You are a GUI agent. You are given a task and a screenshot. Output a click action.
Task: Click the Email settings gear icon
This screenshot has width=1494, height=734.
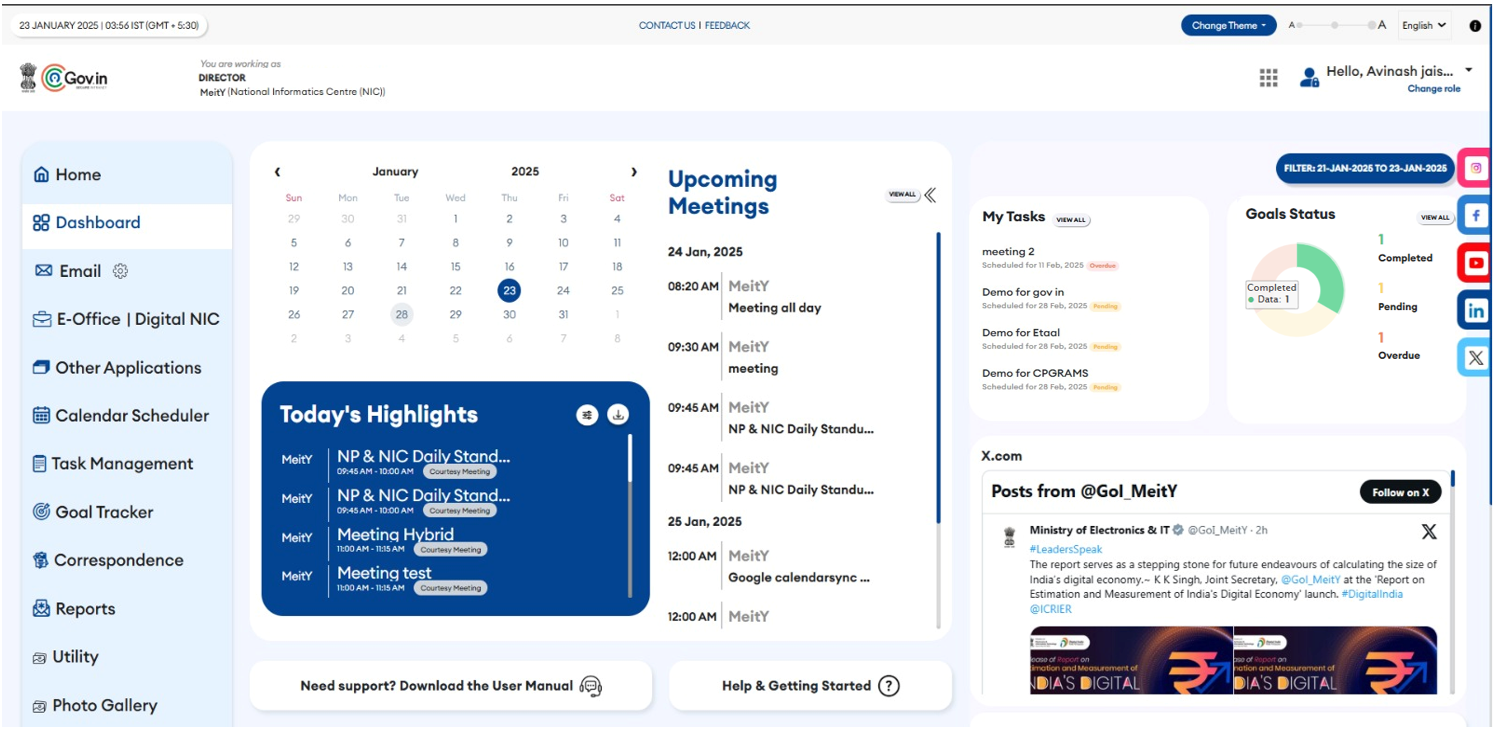pos(120,271)
